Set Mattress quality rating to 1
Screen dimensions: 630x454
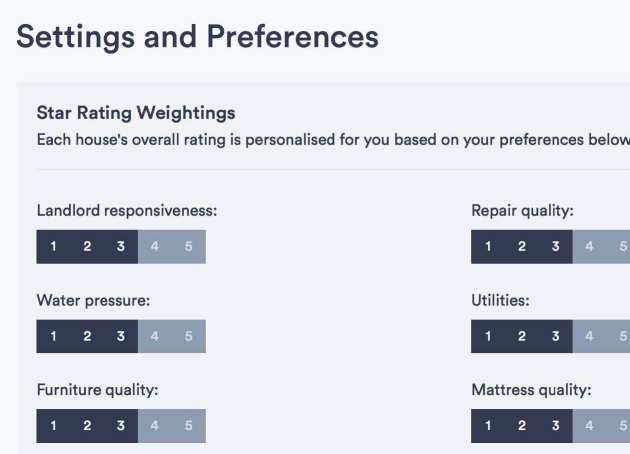click(x=489, y=426)
